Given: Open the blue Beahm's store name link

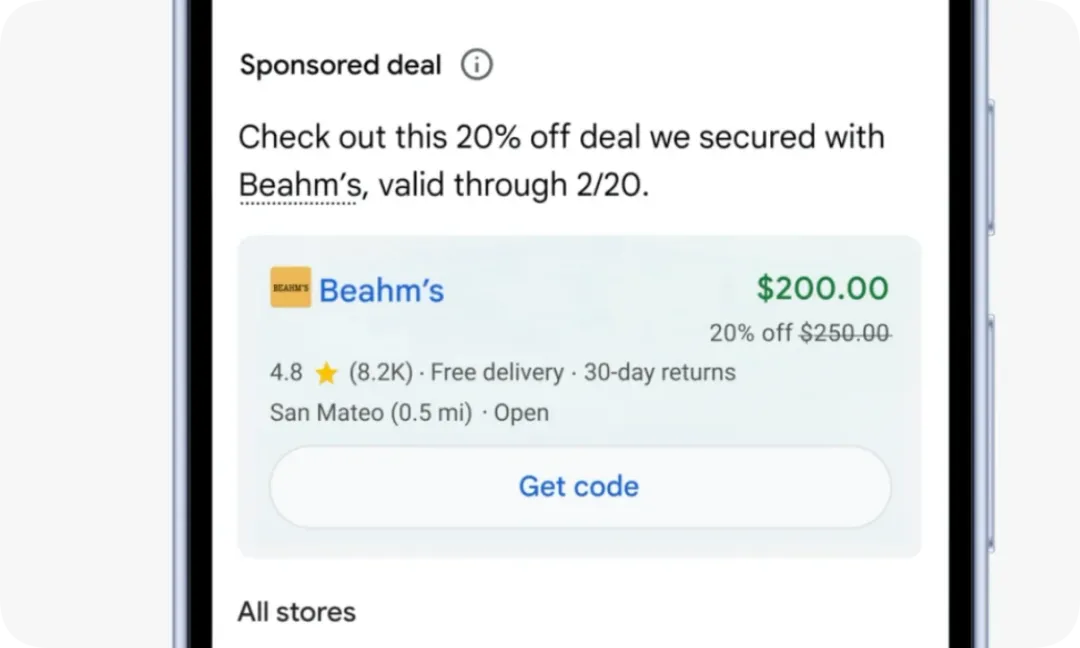Looking at the screenshot, I should click(381, 291).
